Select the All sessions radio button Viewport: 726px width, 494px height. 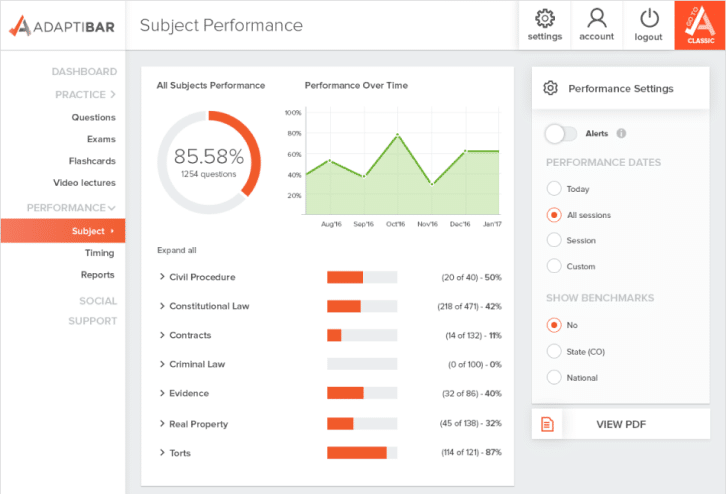point(554,215)
